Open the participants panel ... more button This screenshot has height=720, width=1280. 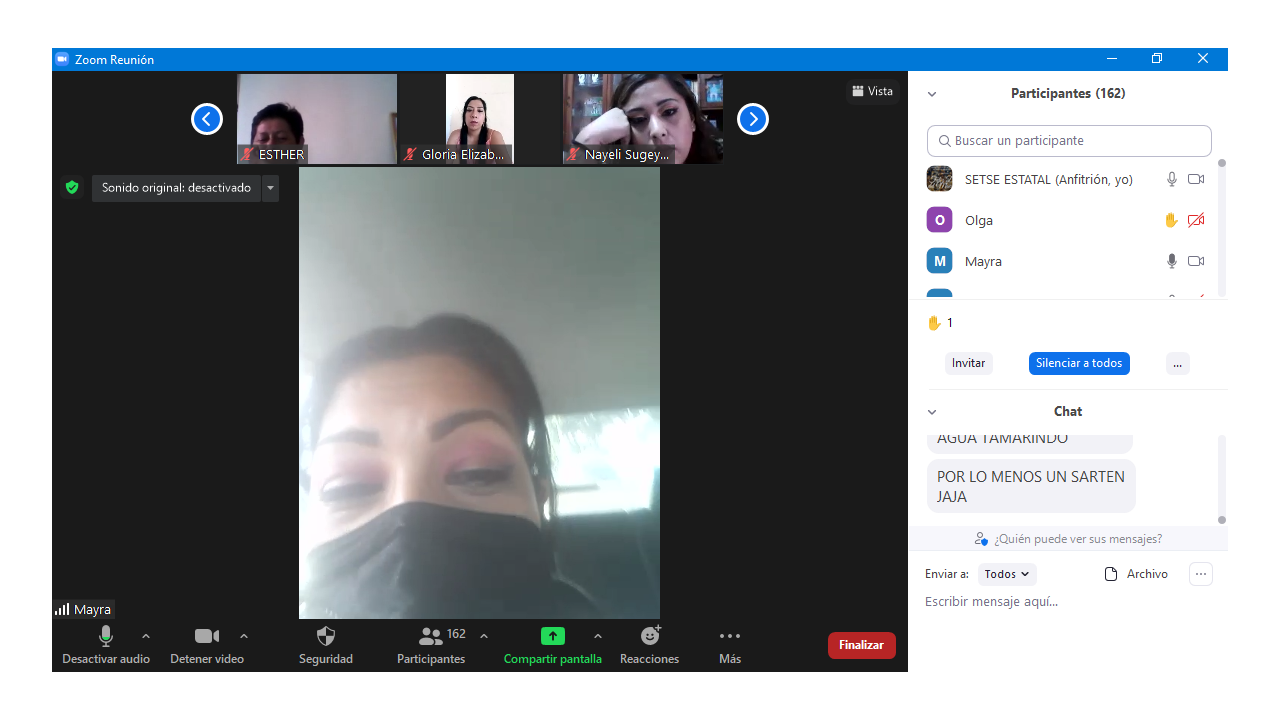pos(1177,364)
